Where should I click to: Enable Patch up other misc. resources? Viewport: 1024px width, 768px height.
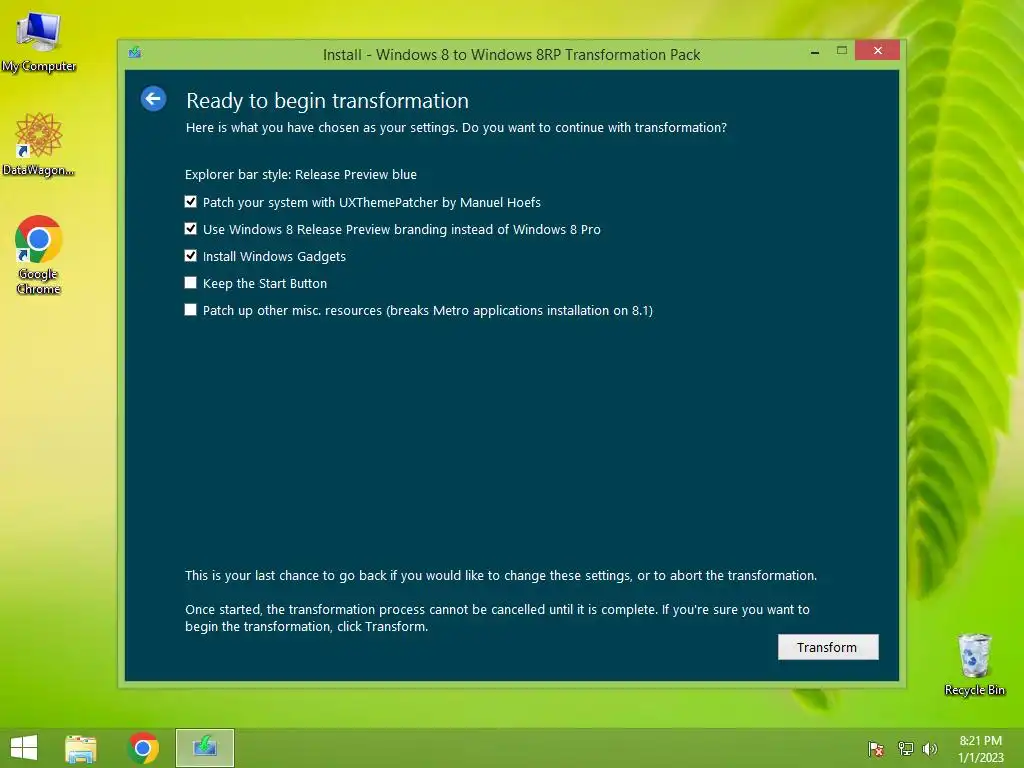[191, 310]
